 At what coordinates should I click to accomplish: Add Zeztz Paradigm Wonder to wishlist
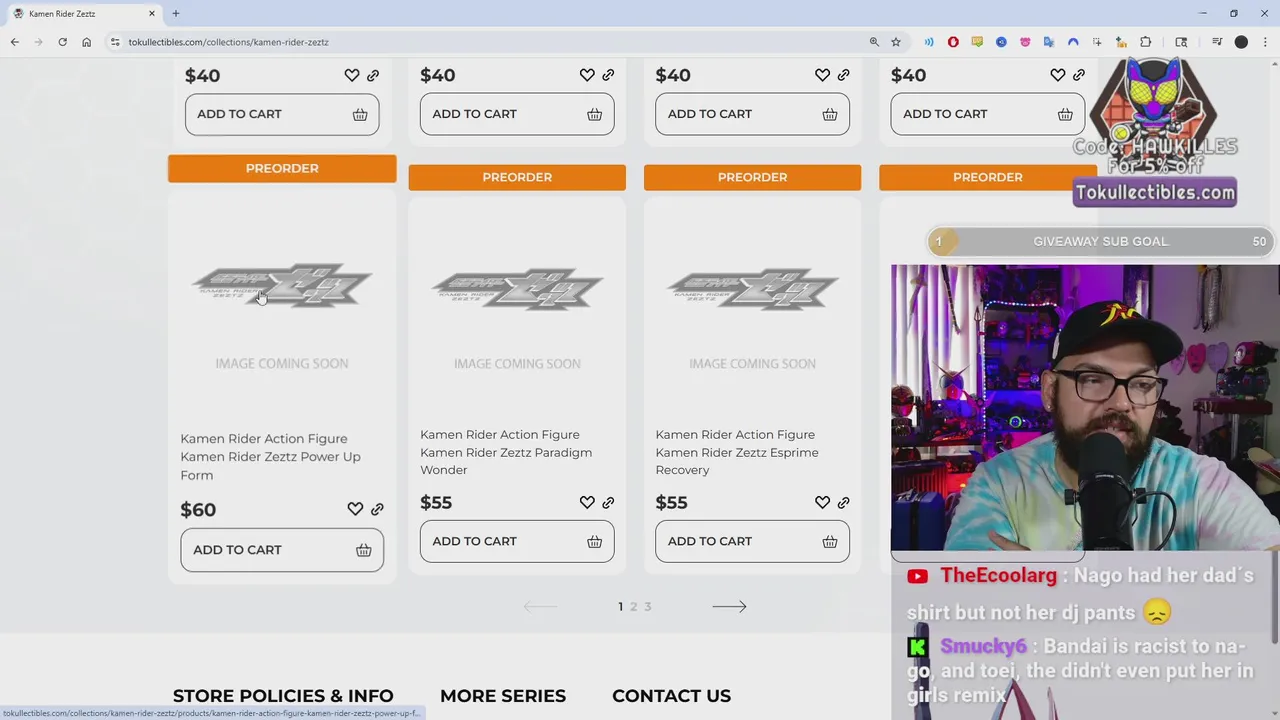click(587, 502)
